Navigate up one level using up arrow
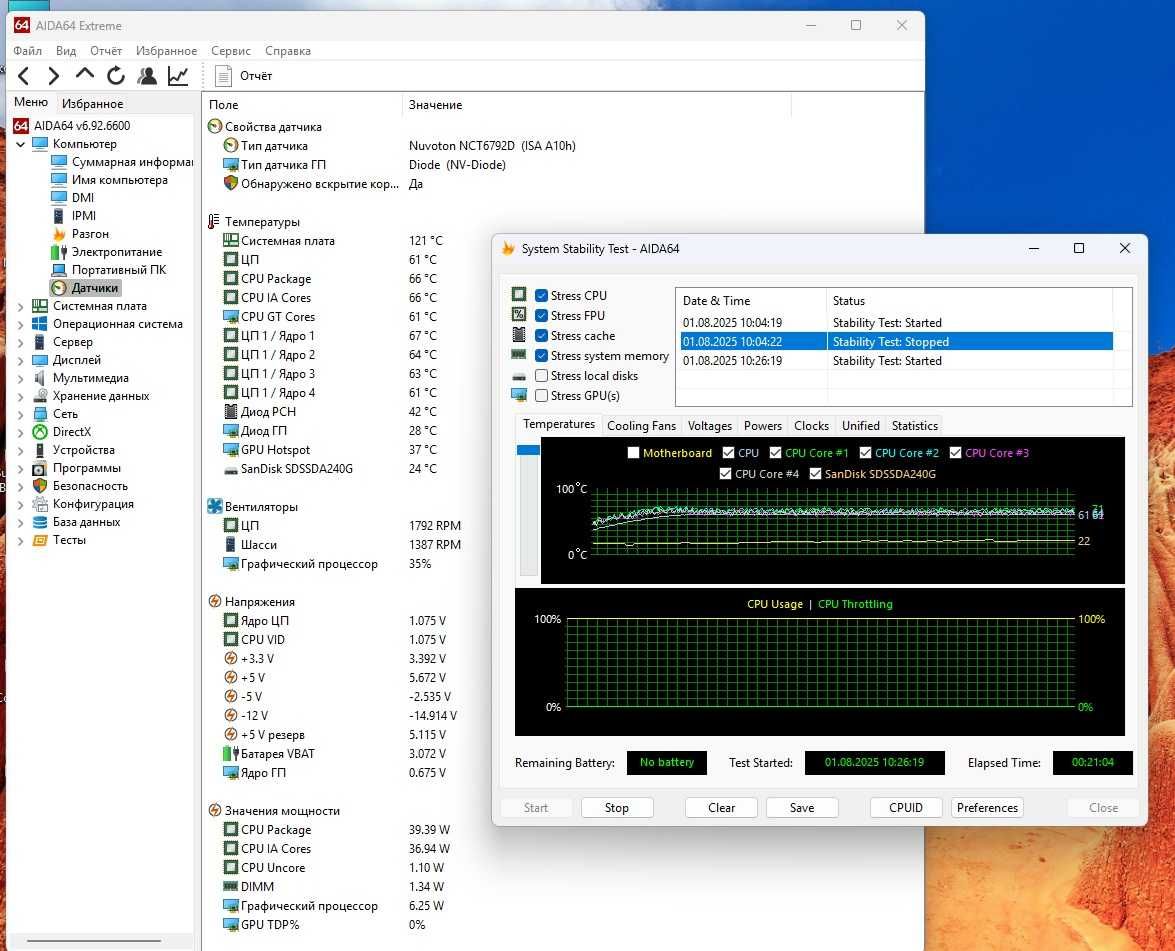 tap(85, 74)
